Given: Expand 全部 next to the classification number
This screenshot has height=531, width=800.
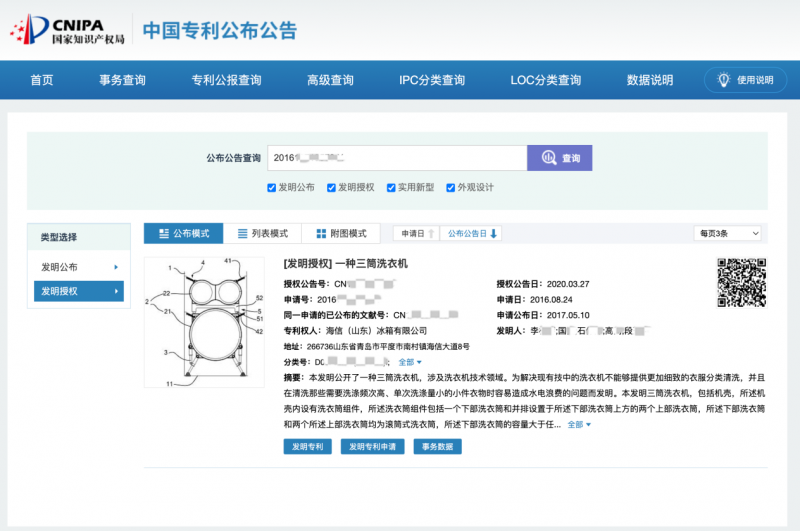Looking at the screenshot, I should click(410, 362).
